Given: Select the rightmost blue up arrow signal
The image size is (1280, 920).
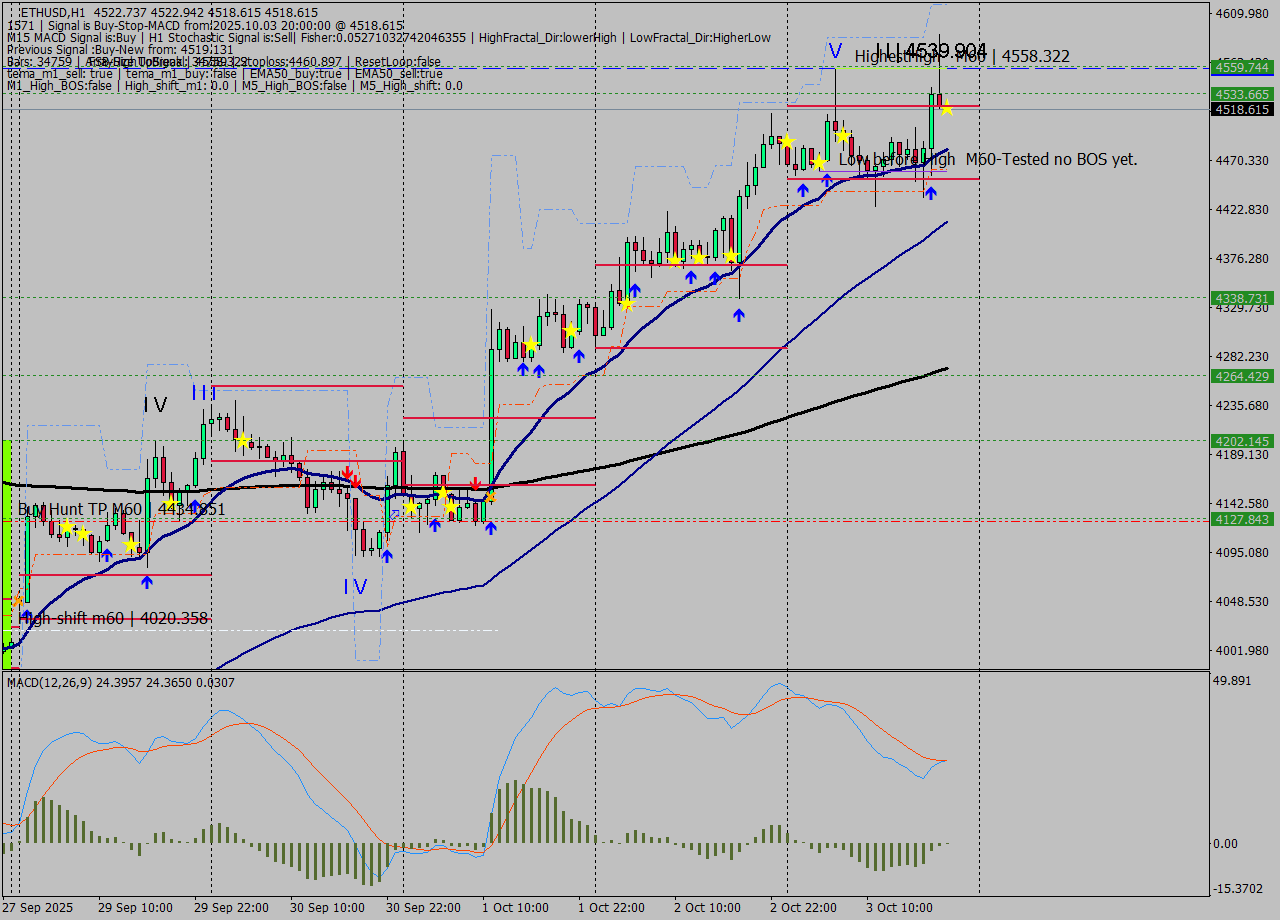Looking at the screenshot, I should pyautogui.click(x=930, y=193).
